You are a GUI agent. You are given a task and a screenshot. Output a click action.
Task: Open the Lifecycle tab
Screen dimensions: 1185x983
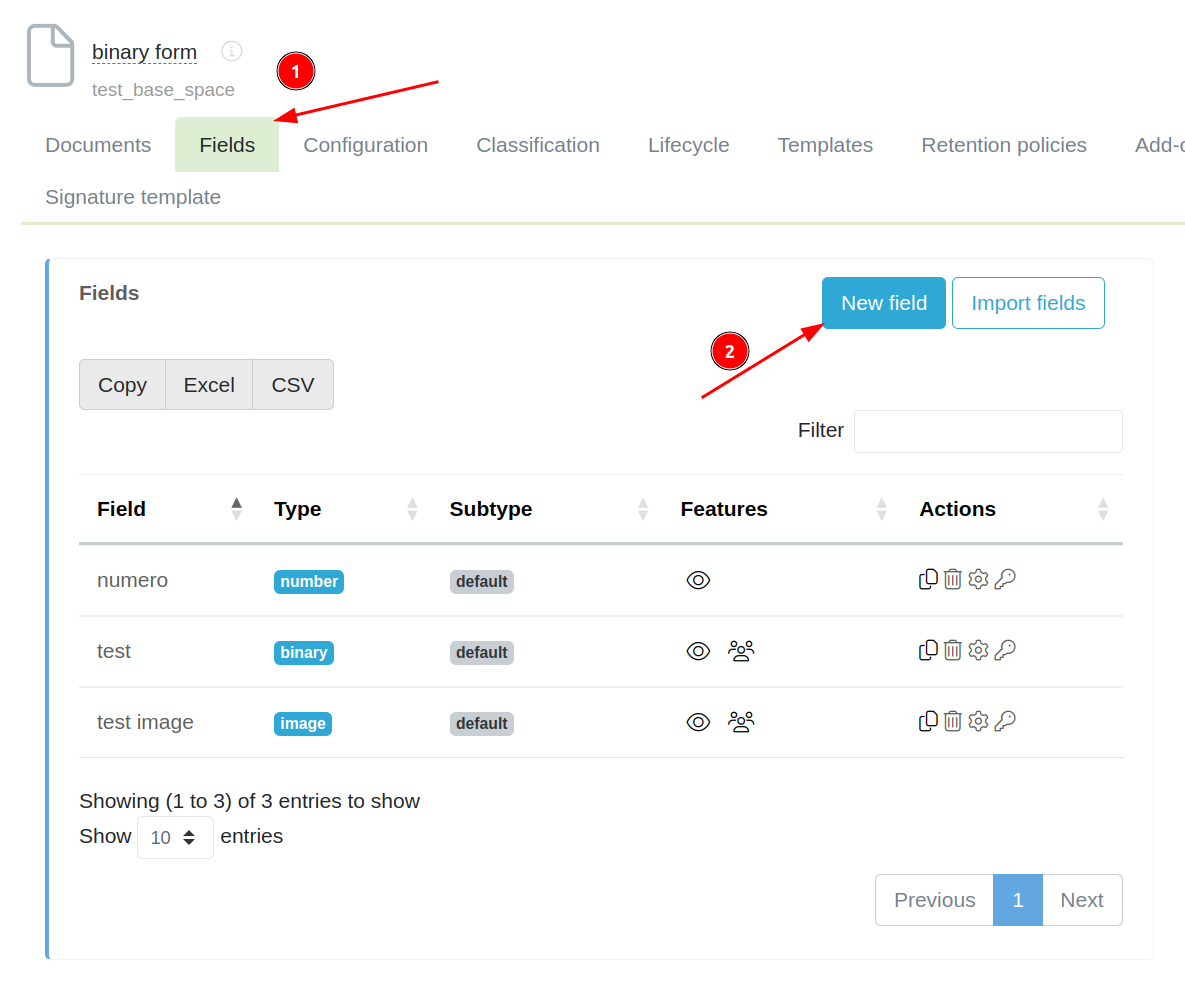(x=688, y=145)
